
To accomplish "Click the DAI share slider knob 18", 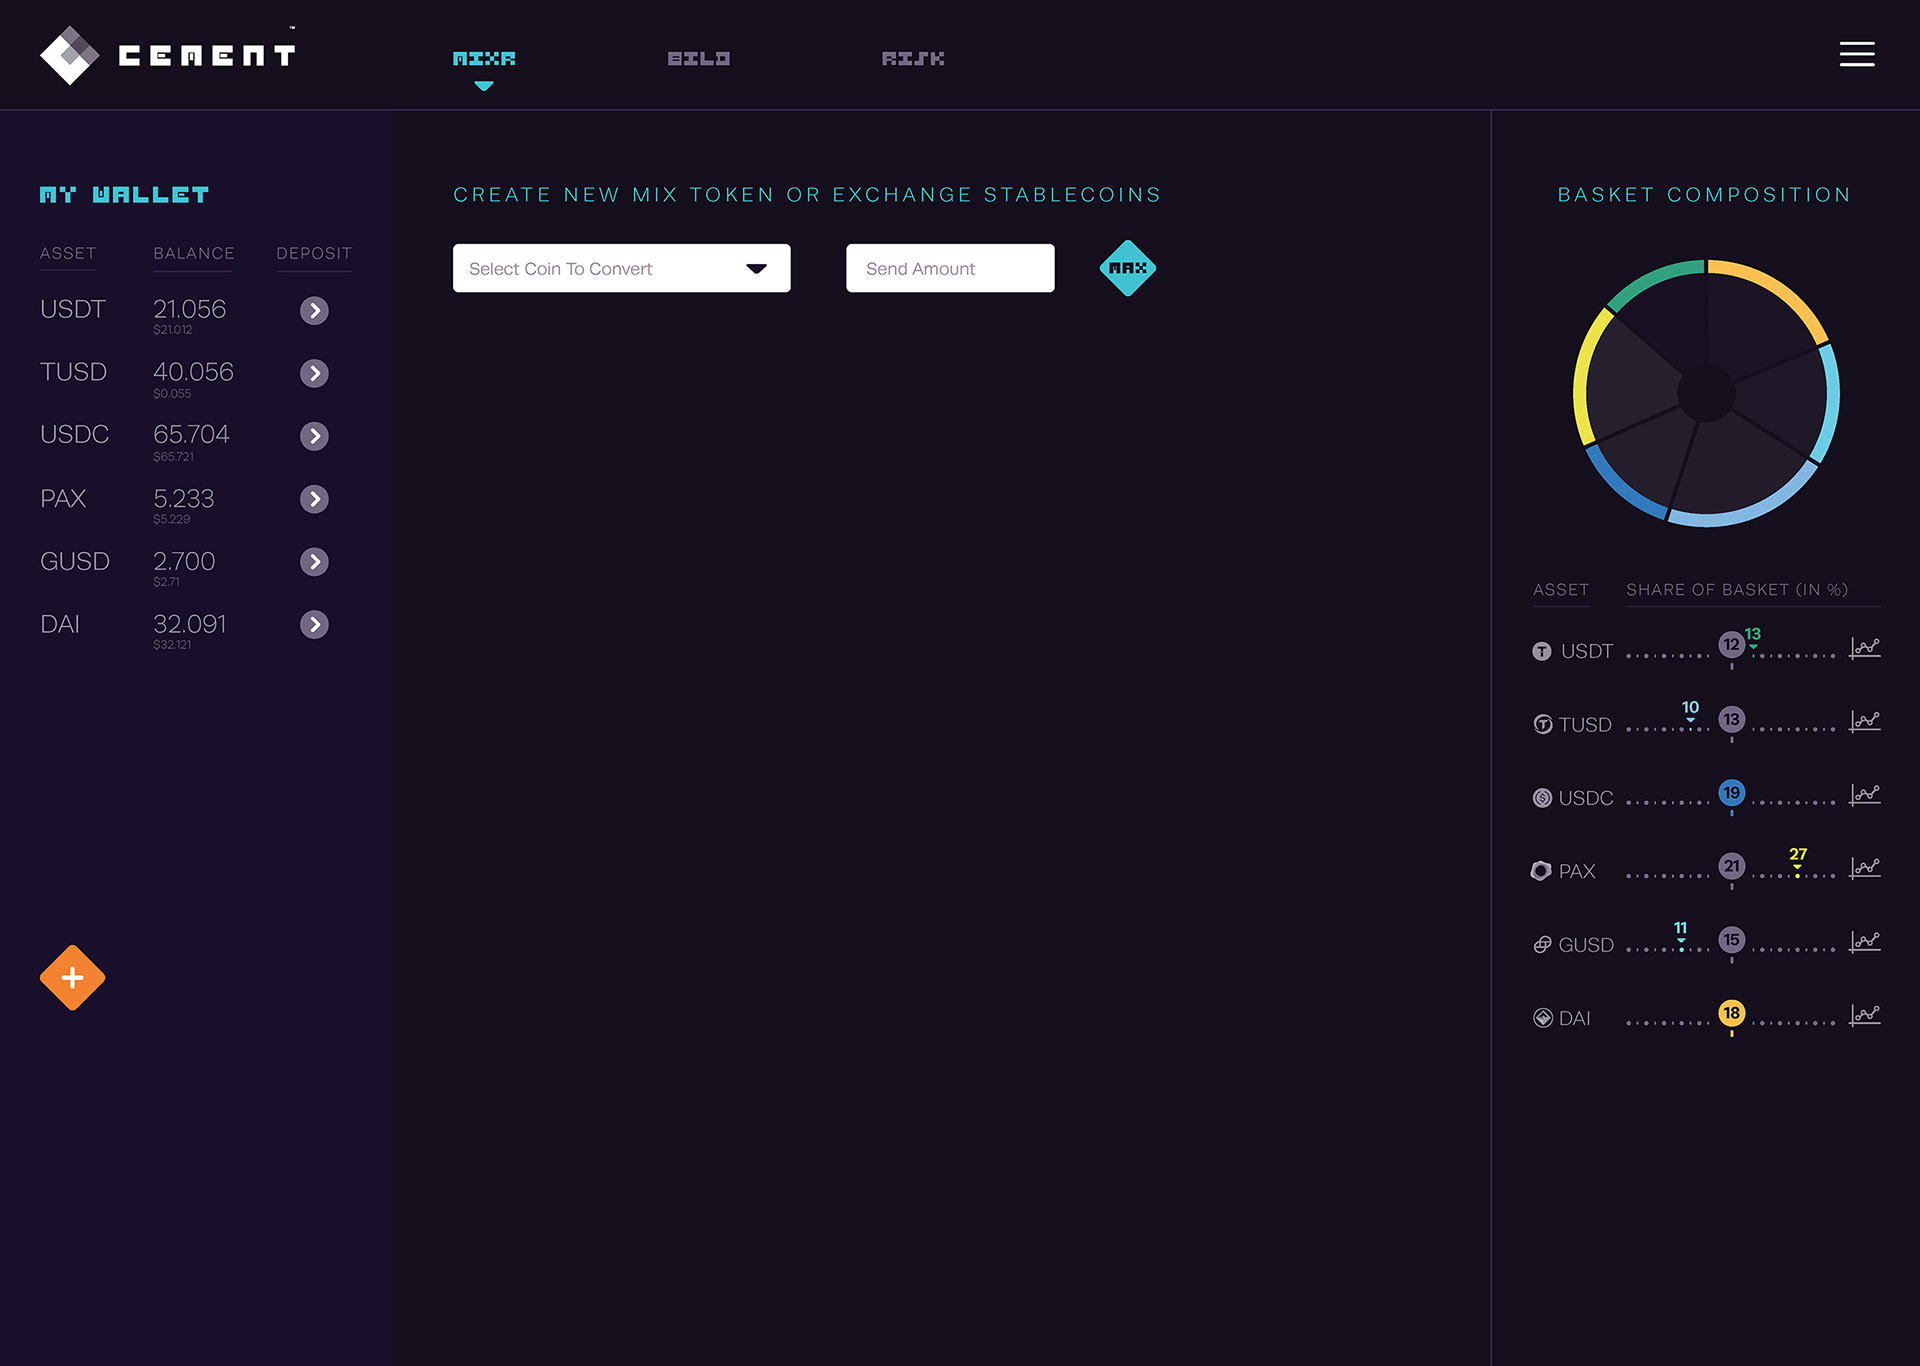I will (x=1731, y=1013).
